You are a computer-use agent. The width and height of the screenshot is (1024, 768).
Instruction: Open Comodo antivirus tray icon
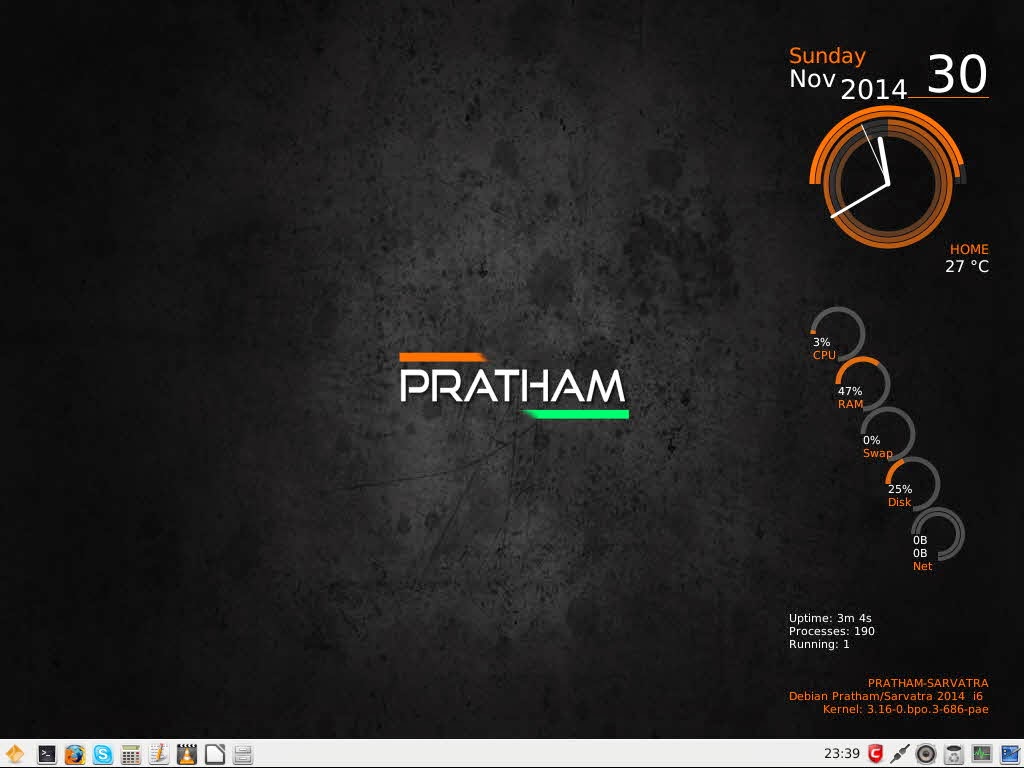click(x=875, y=754)
